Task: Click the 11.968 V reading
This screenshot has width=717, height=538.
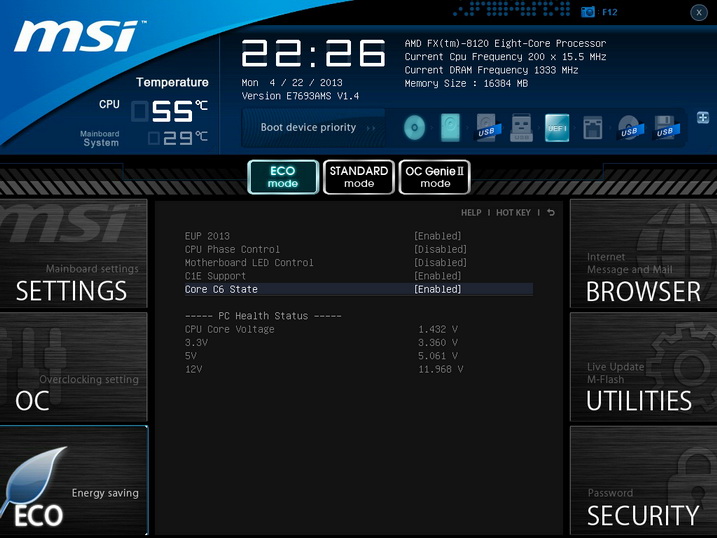Action: (x=441, y=369)
